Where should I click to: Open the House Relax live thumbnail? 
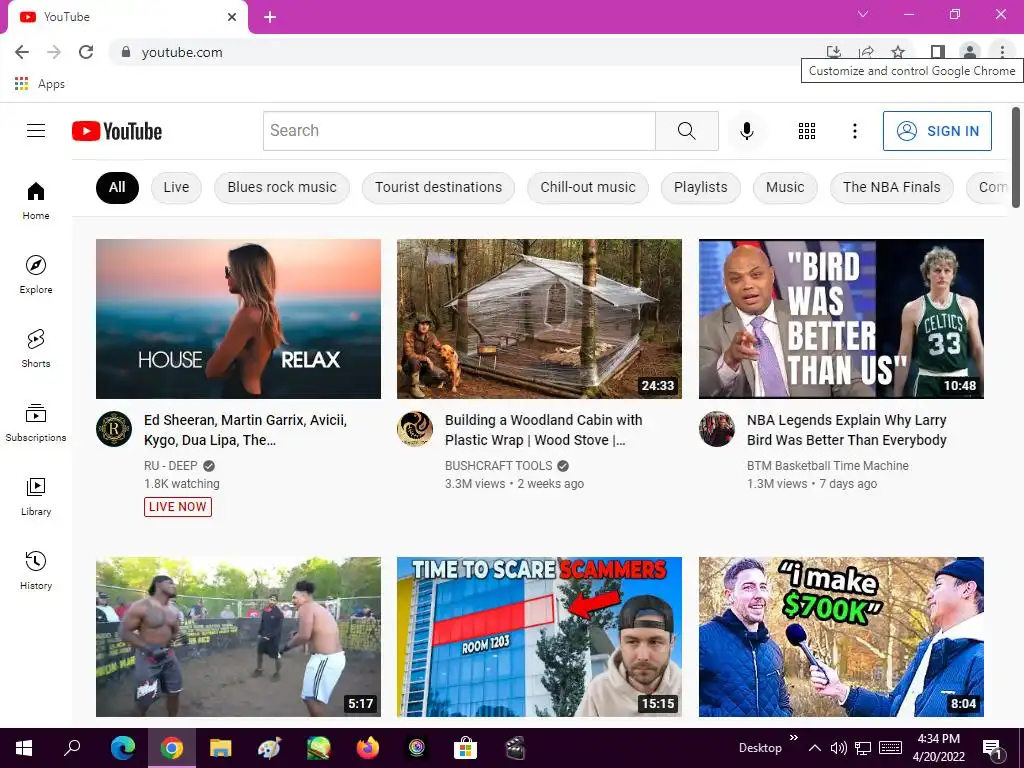pyautogui.click(x=238, y=319)
